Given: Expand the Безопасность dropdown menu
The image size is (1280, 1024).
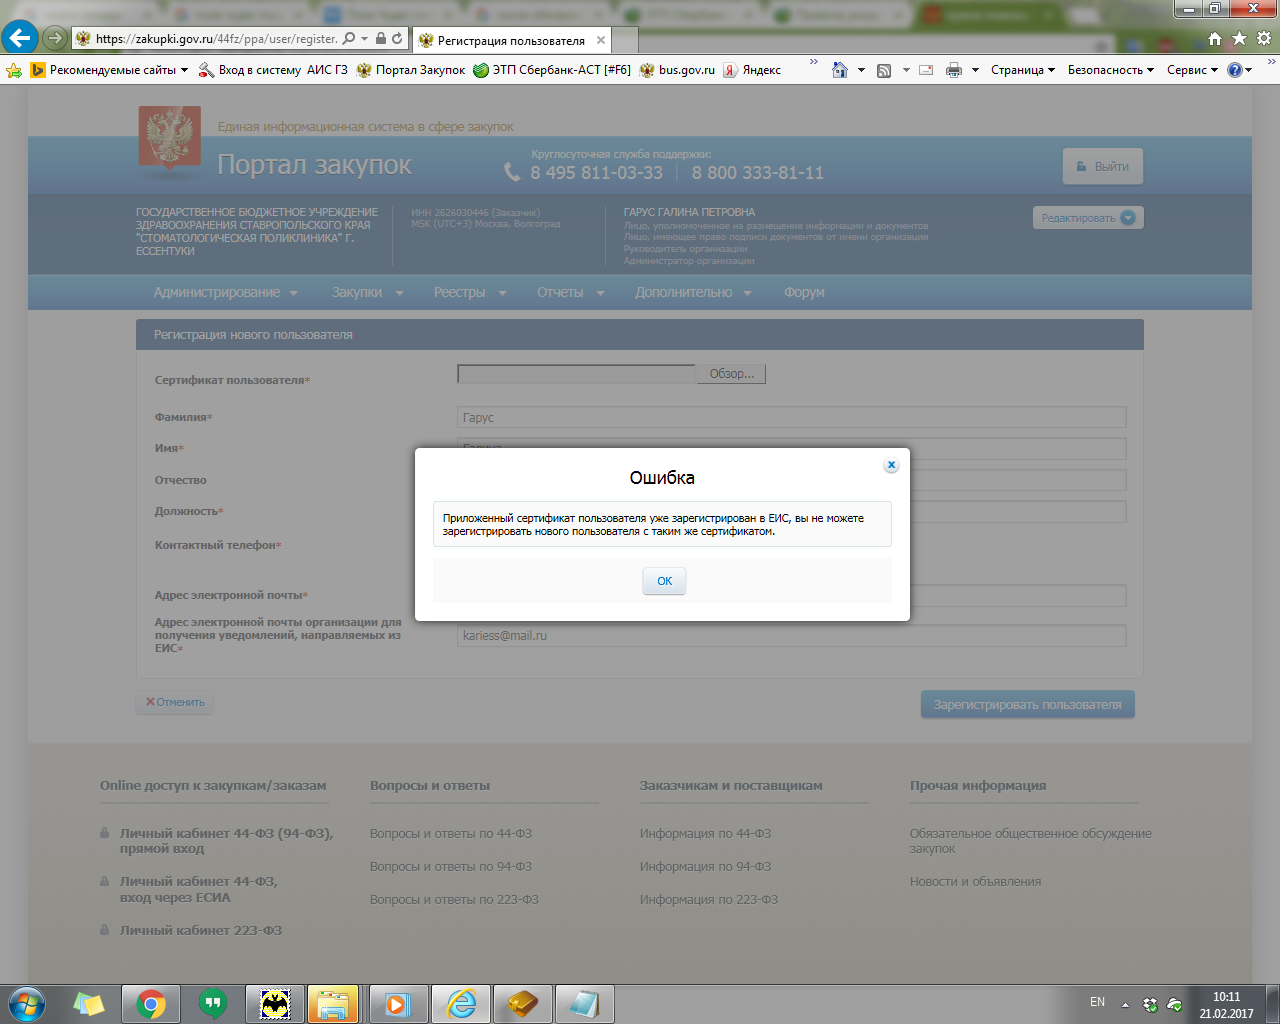Looking at the screenshot, I should tap(1110, 70).
